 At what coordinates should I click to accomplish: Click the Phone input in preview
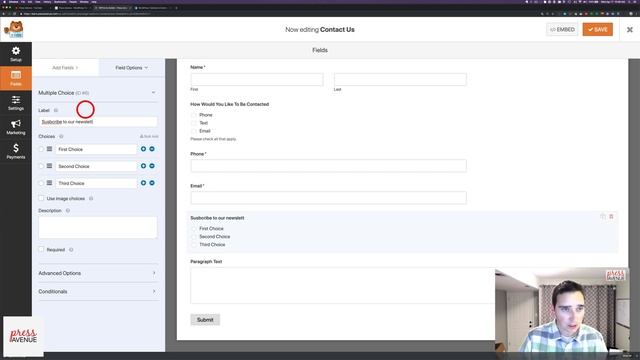pos(329,166)
